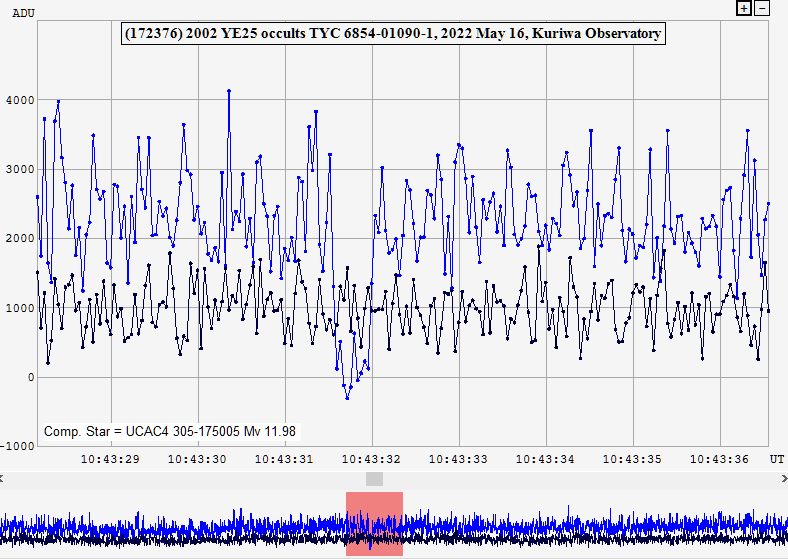Click the overview strip left of the red region

(x=170, y=524)
